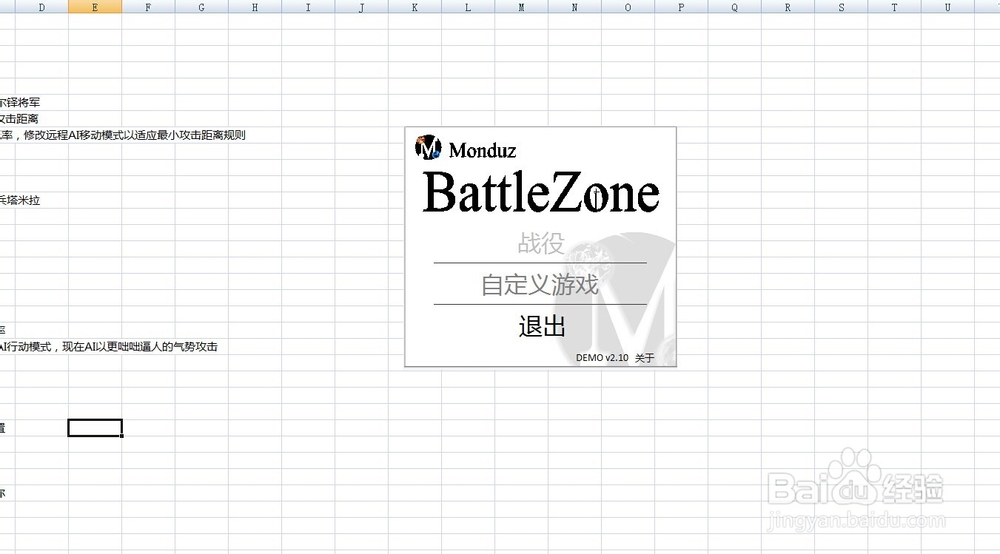Select column R header
Screen dimensions: 1000x554
click(788, 7)
